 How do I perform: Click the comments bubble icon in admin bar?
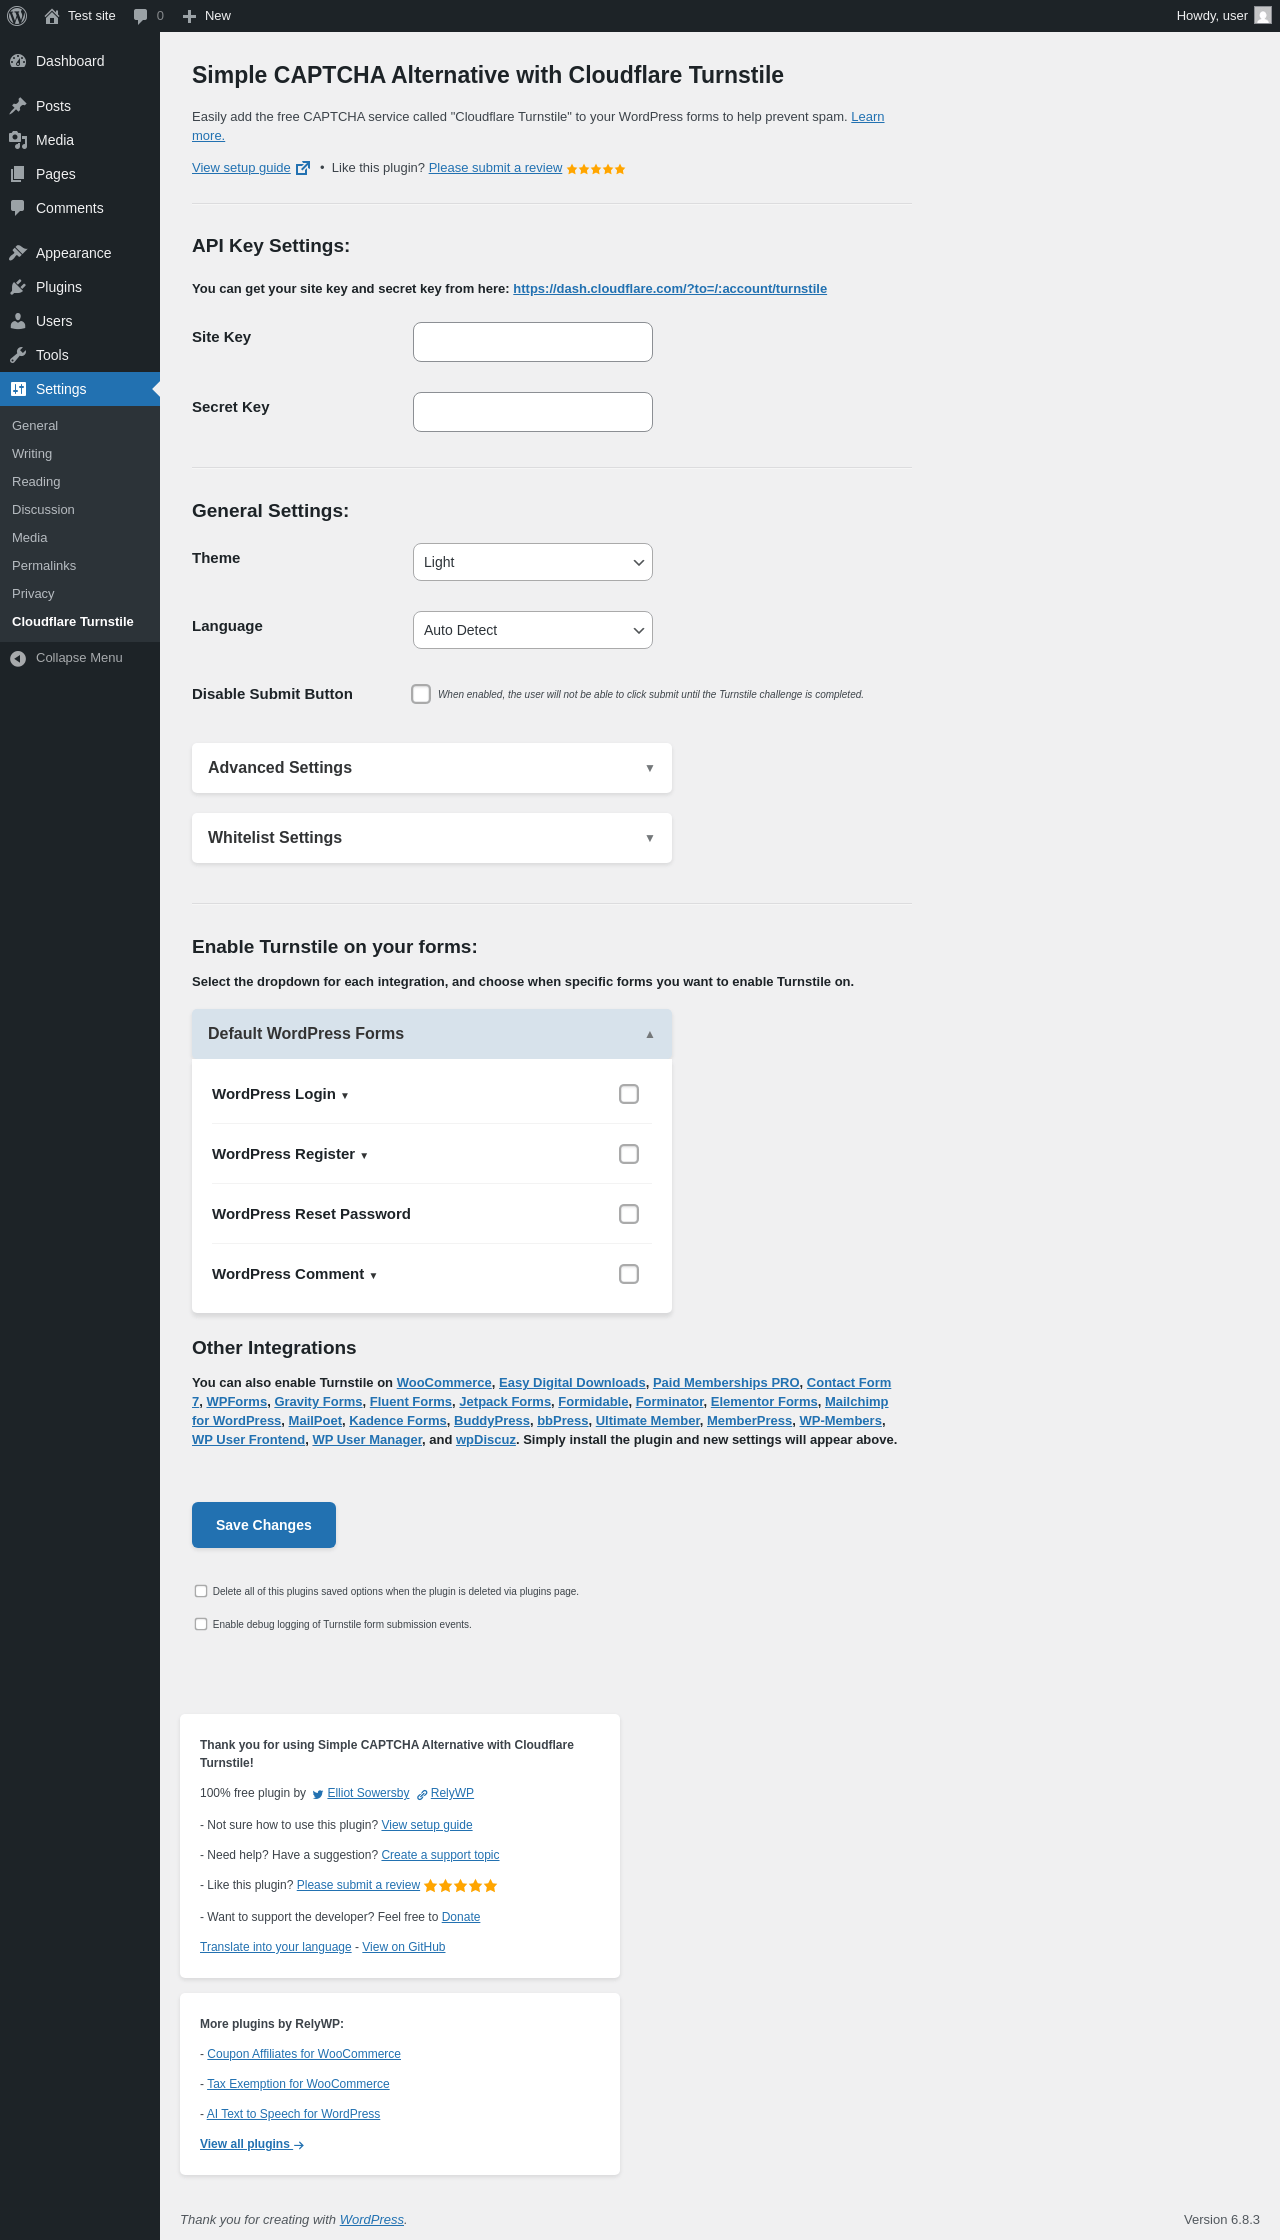[x=141, y=16]
